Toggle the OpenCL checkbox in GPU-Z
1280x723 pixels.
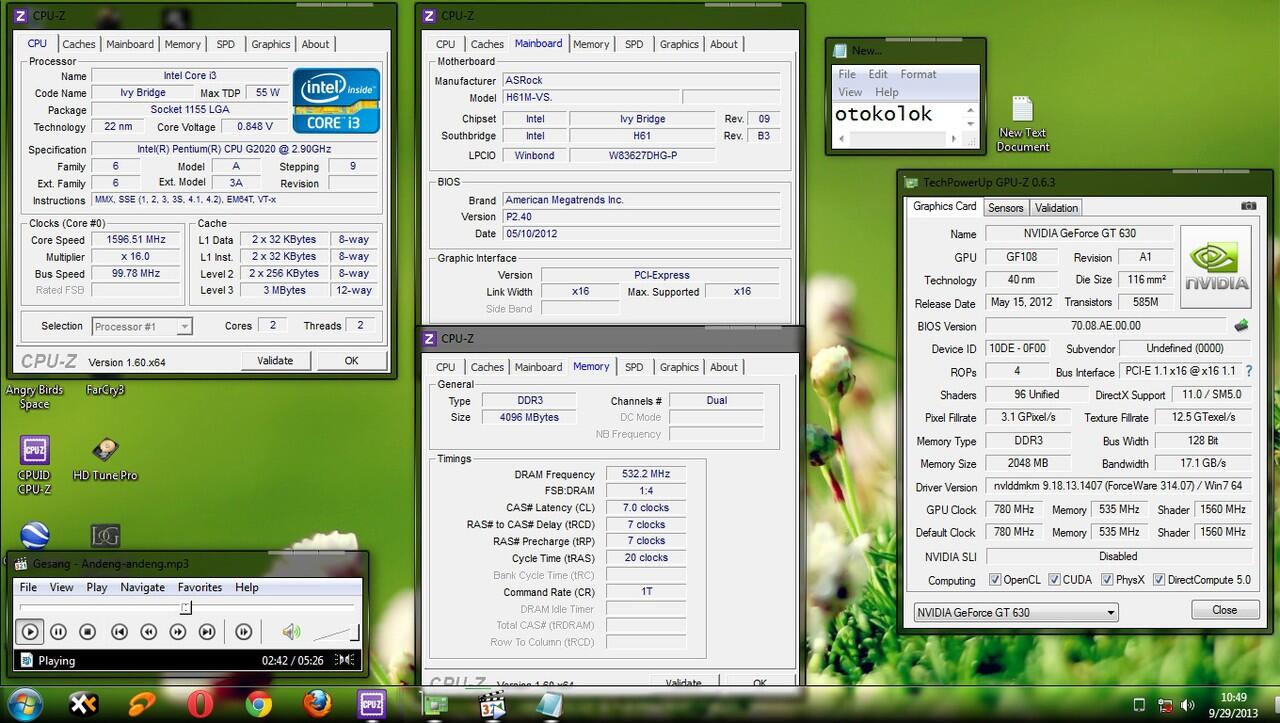(995, 580)
